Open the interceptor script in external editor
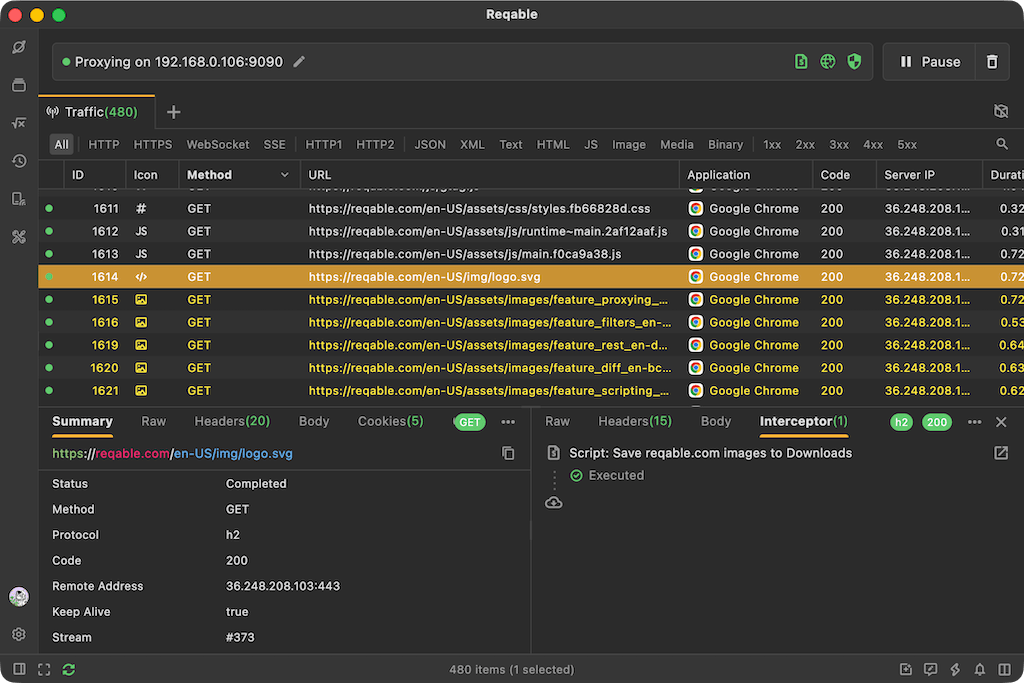This screenshot has width=1024, height=683. pyautogui.click(x=1000, y=453)
